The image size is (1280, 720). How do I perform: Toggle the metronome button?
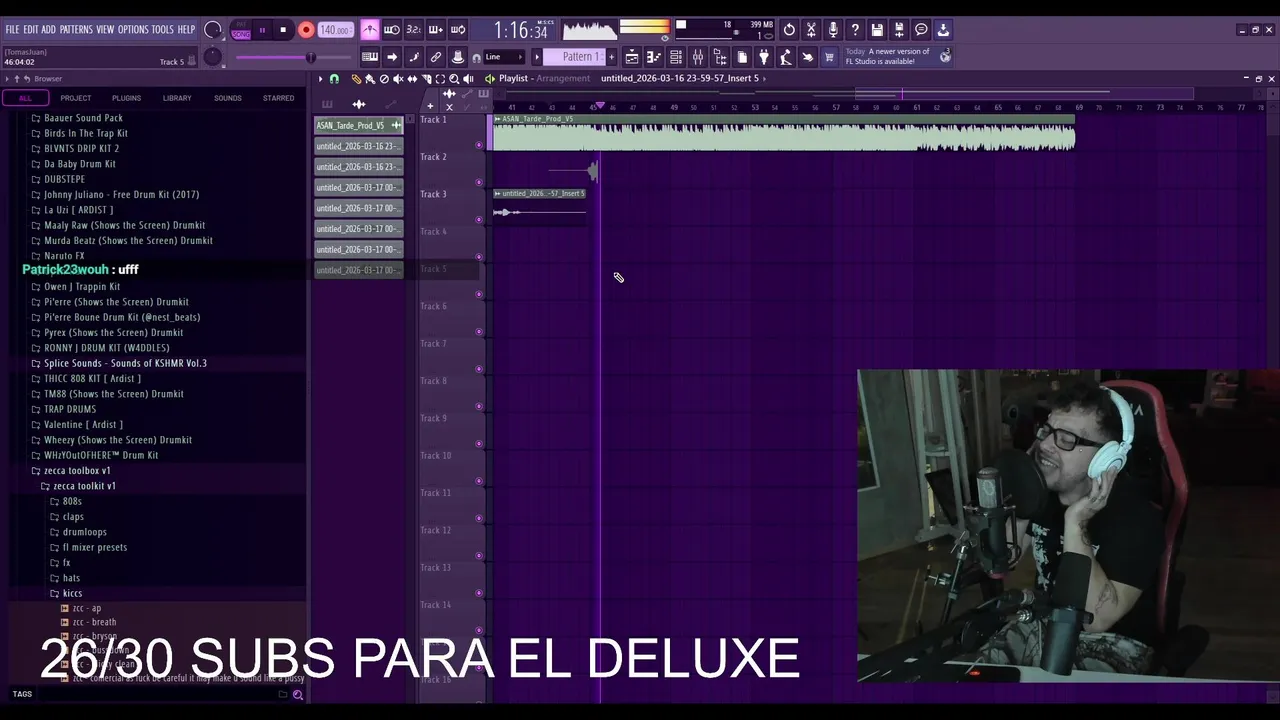370,30
